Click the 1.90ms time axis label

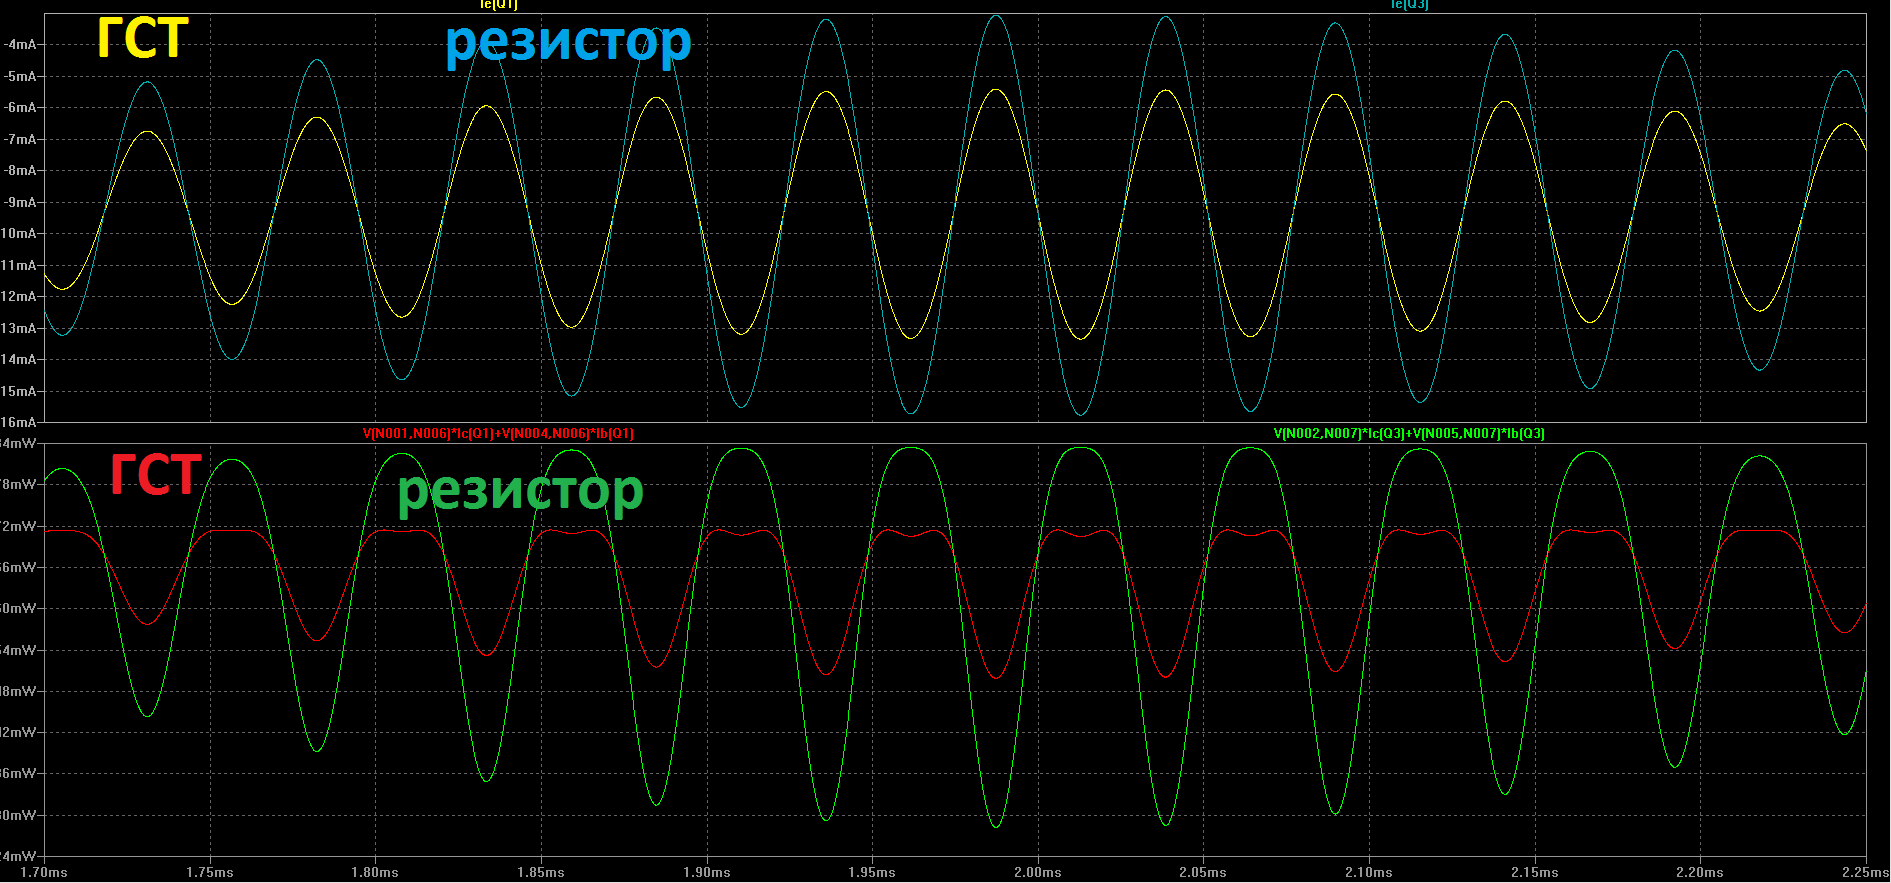(x=707, y=872)
